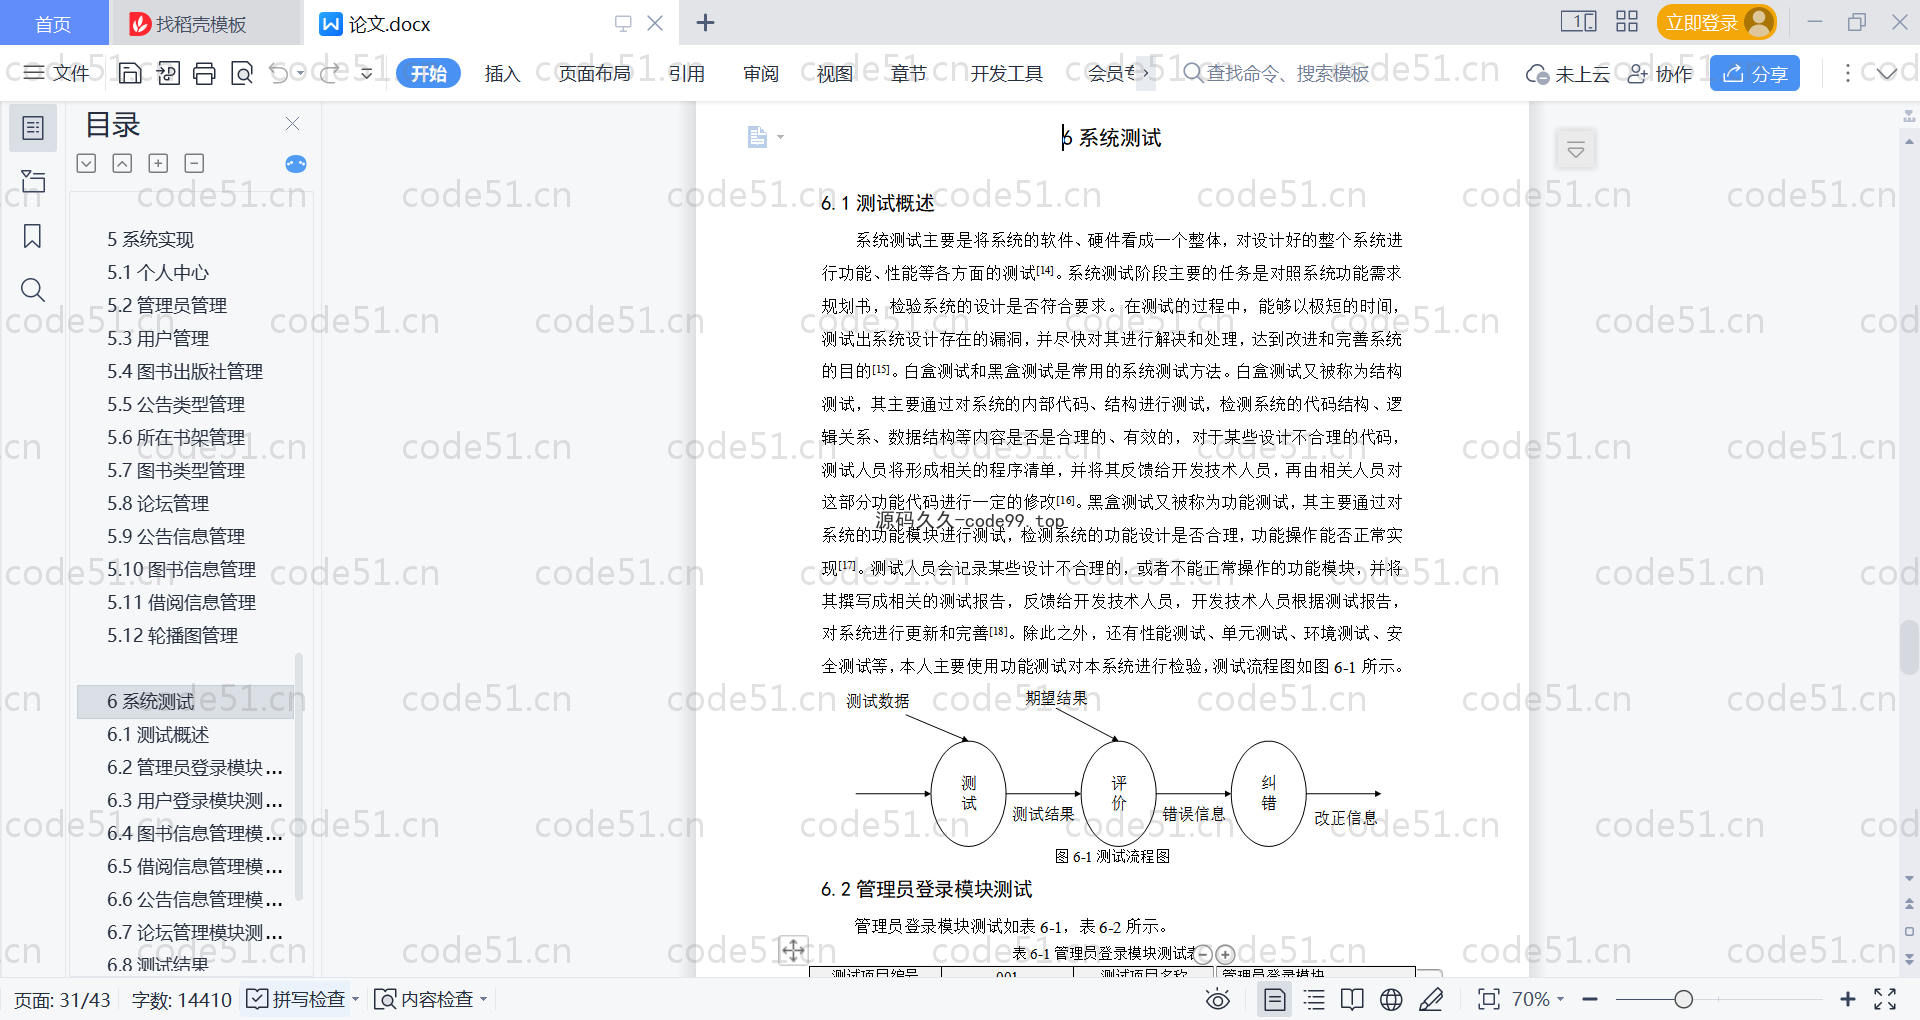The width and height of the screenshot is (1920, 1020).
Task: Open the Chapter navigation icon in the sidebar
Action: pos(33,181)
